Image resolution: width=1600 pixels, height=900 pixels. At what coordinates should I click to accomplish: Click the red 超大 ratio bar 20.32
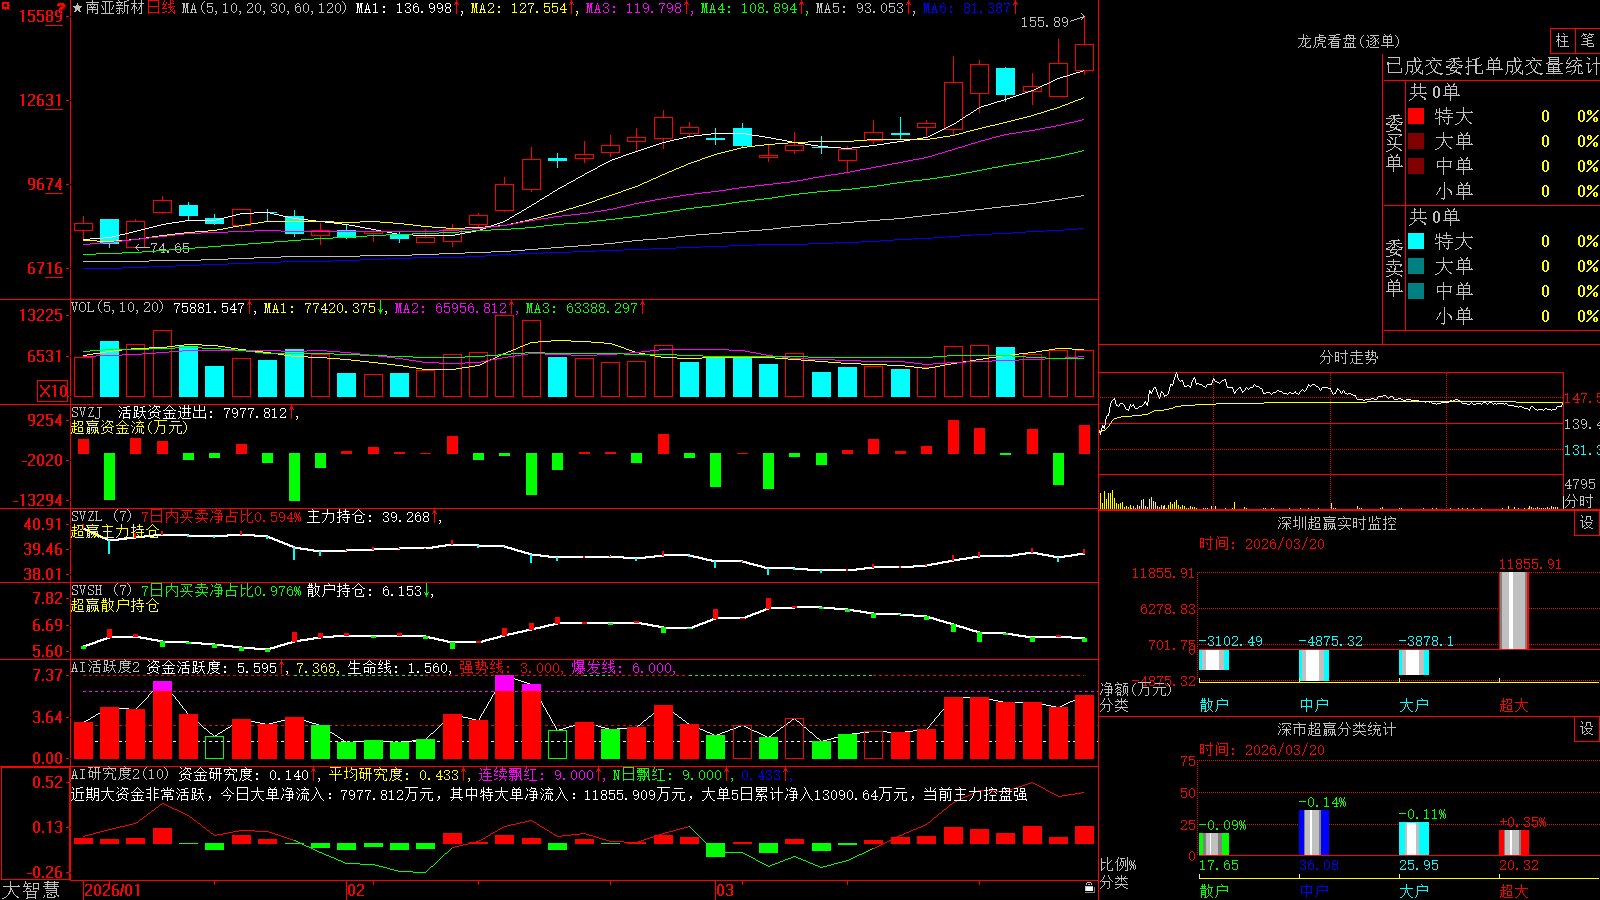point(1514,842)
